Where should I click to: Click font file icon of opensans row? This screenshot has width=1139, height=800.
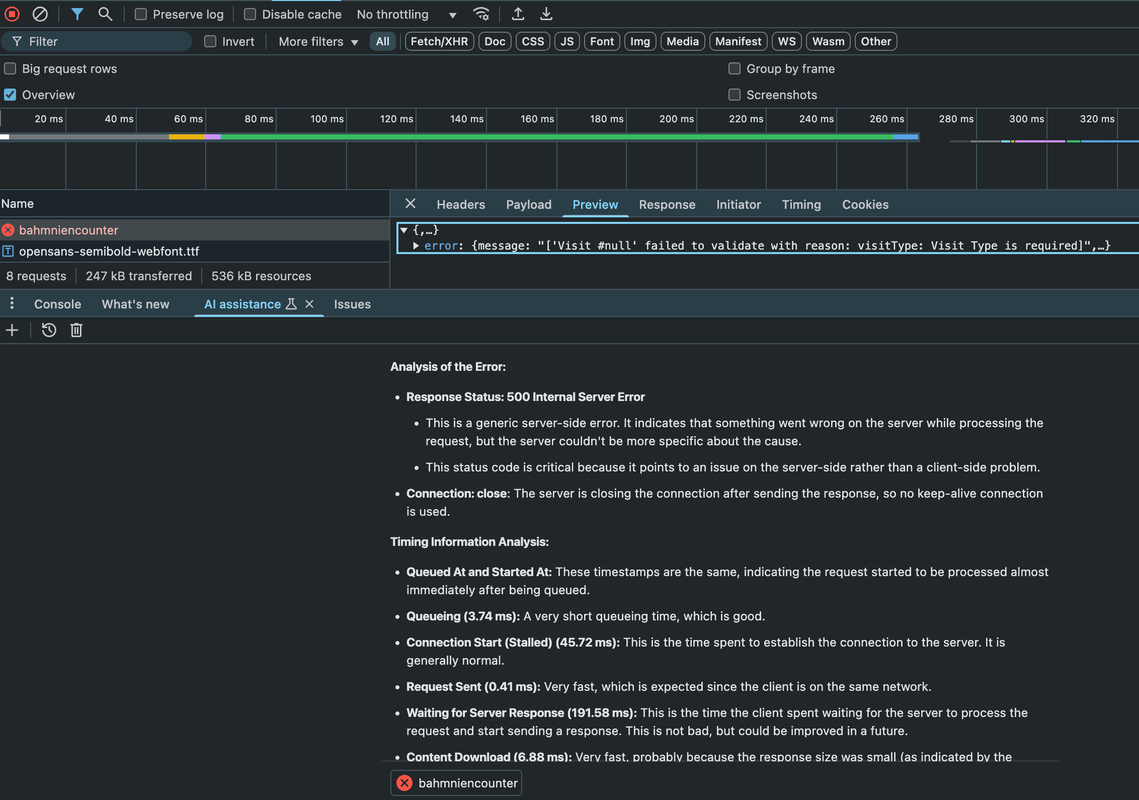[x=8, y=251]
